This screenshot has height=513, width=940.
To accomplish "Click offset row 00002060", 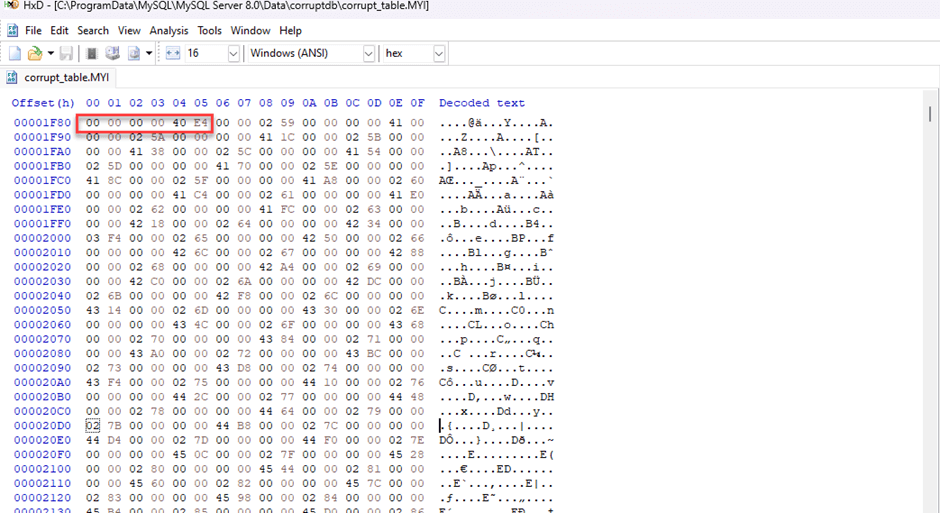I will pos(43,325).
